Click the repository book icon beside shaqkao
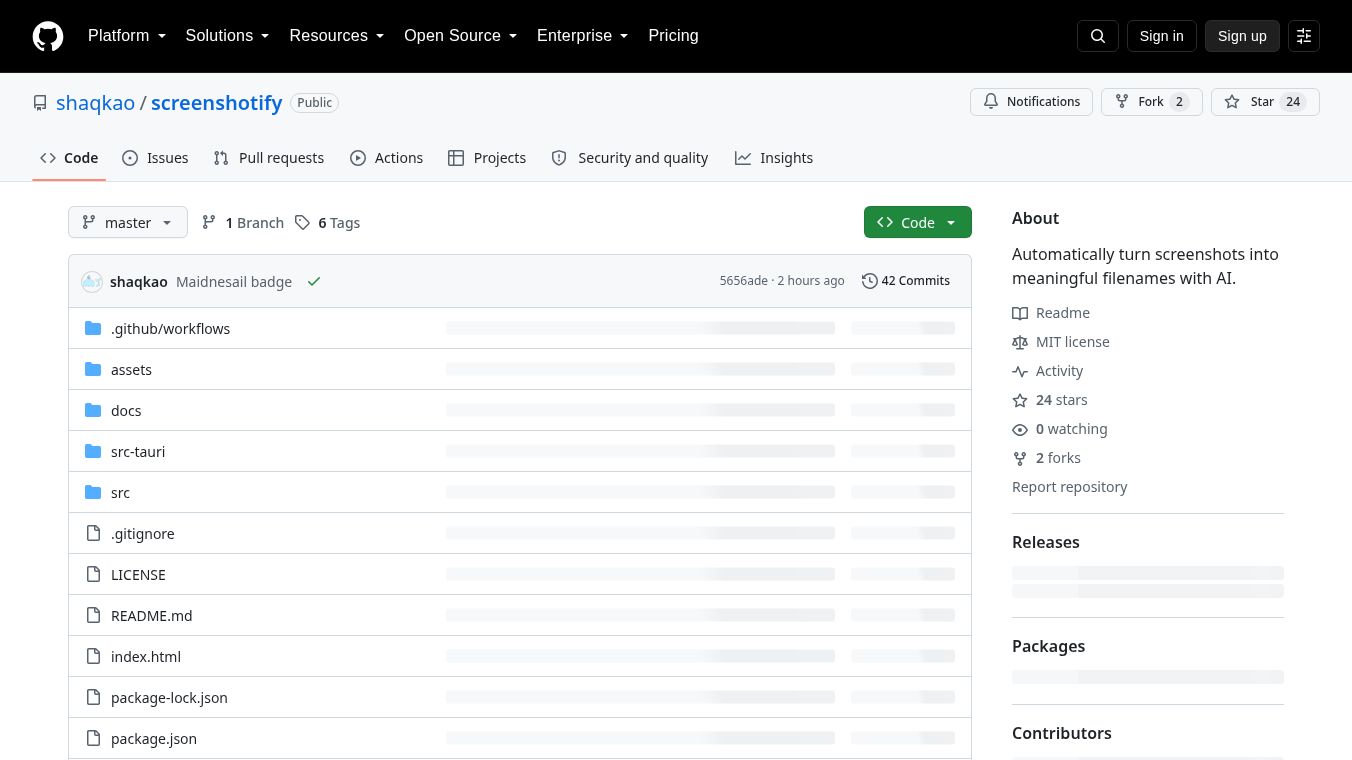This screenshot has width=1352, height=760. 40,103
